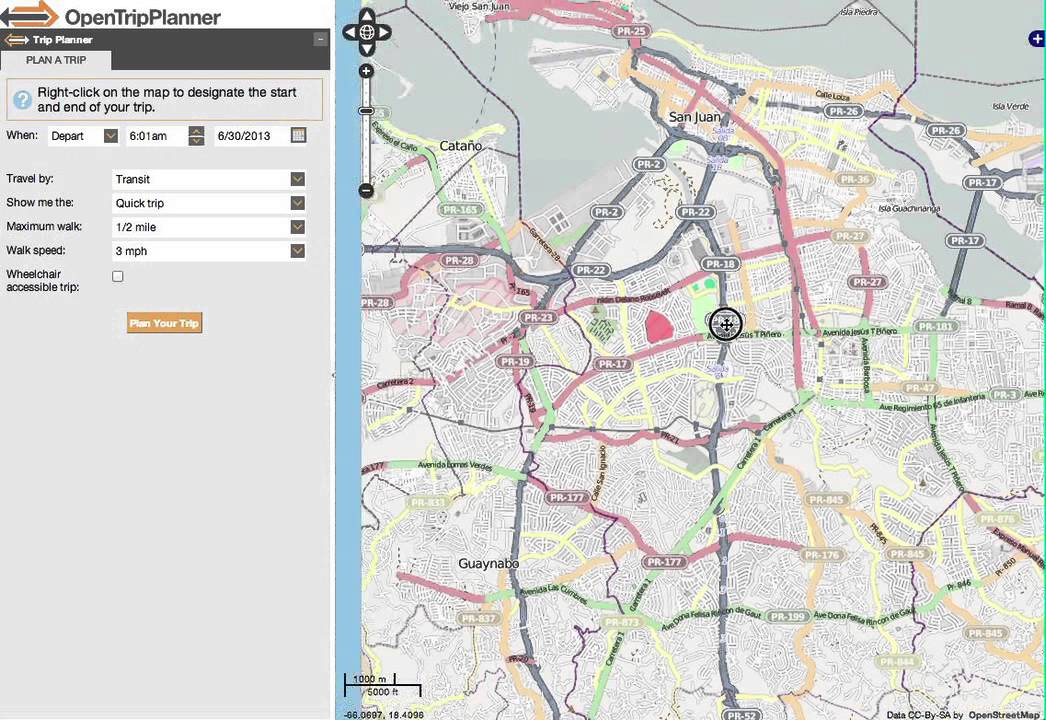
Task: Click the PR-36 route shield
Action: tap(855, 179)
